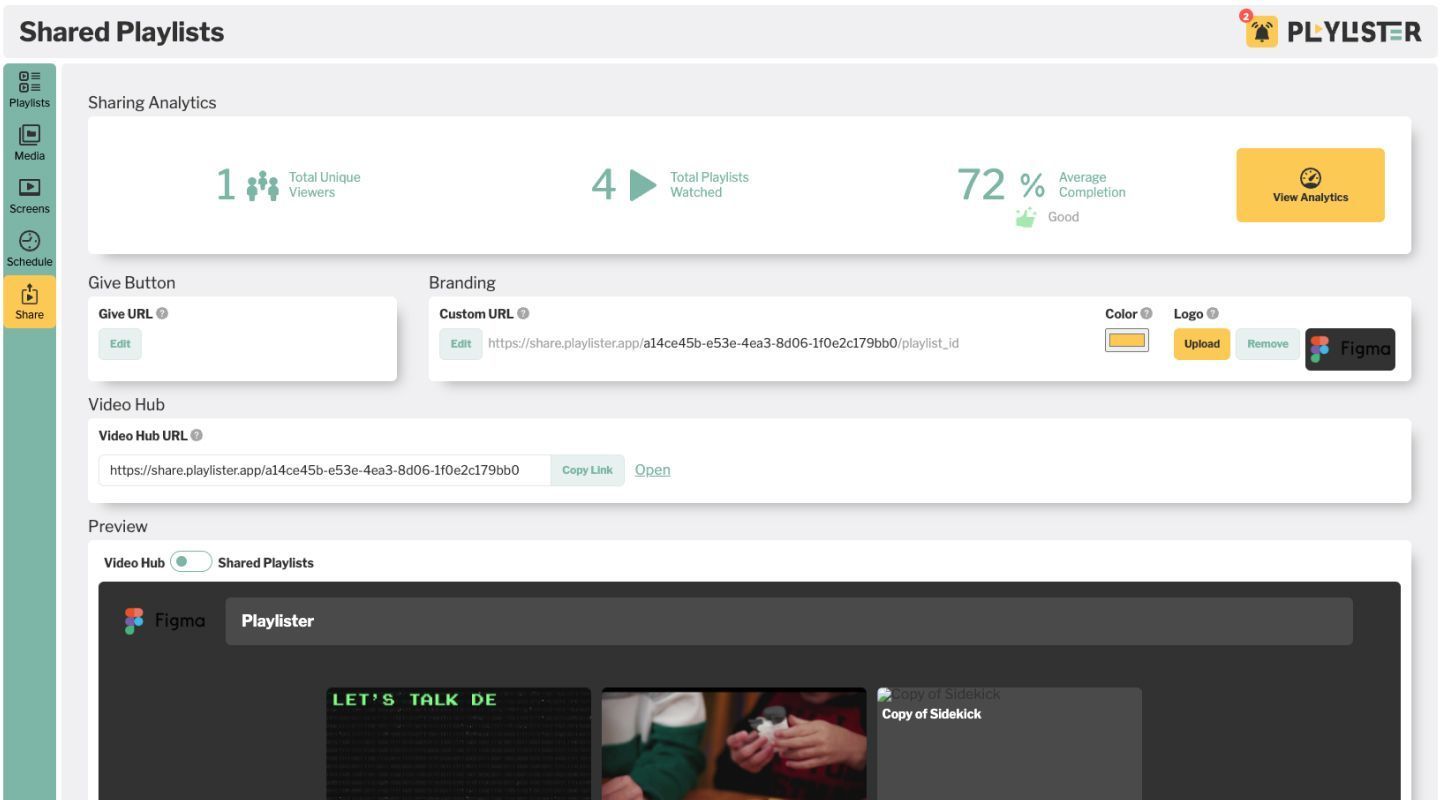Click Copy Link for Video Hub URL
Viewport: 1440px width, 800px height.
pos(587,470)
